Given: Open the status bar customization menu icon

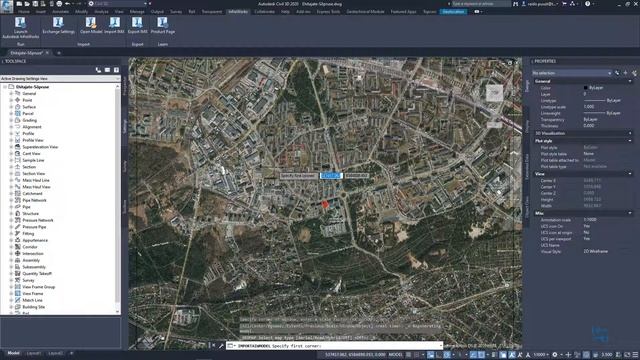Looking at the screenshot, I should 635,355.
